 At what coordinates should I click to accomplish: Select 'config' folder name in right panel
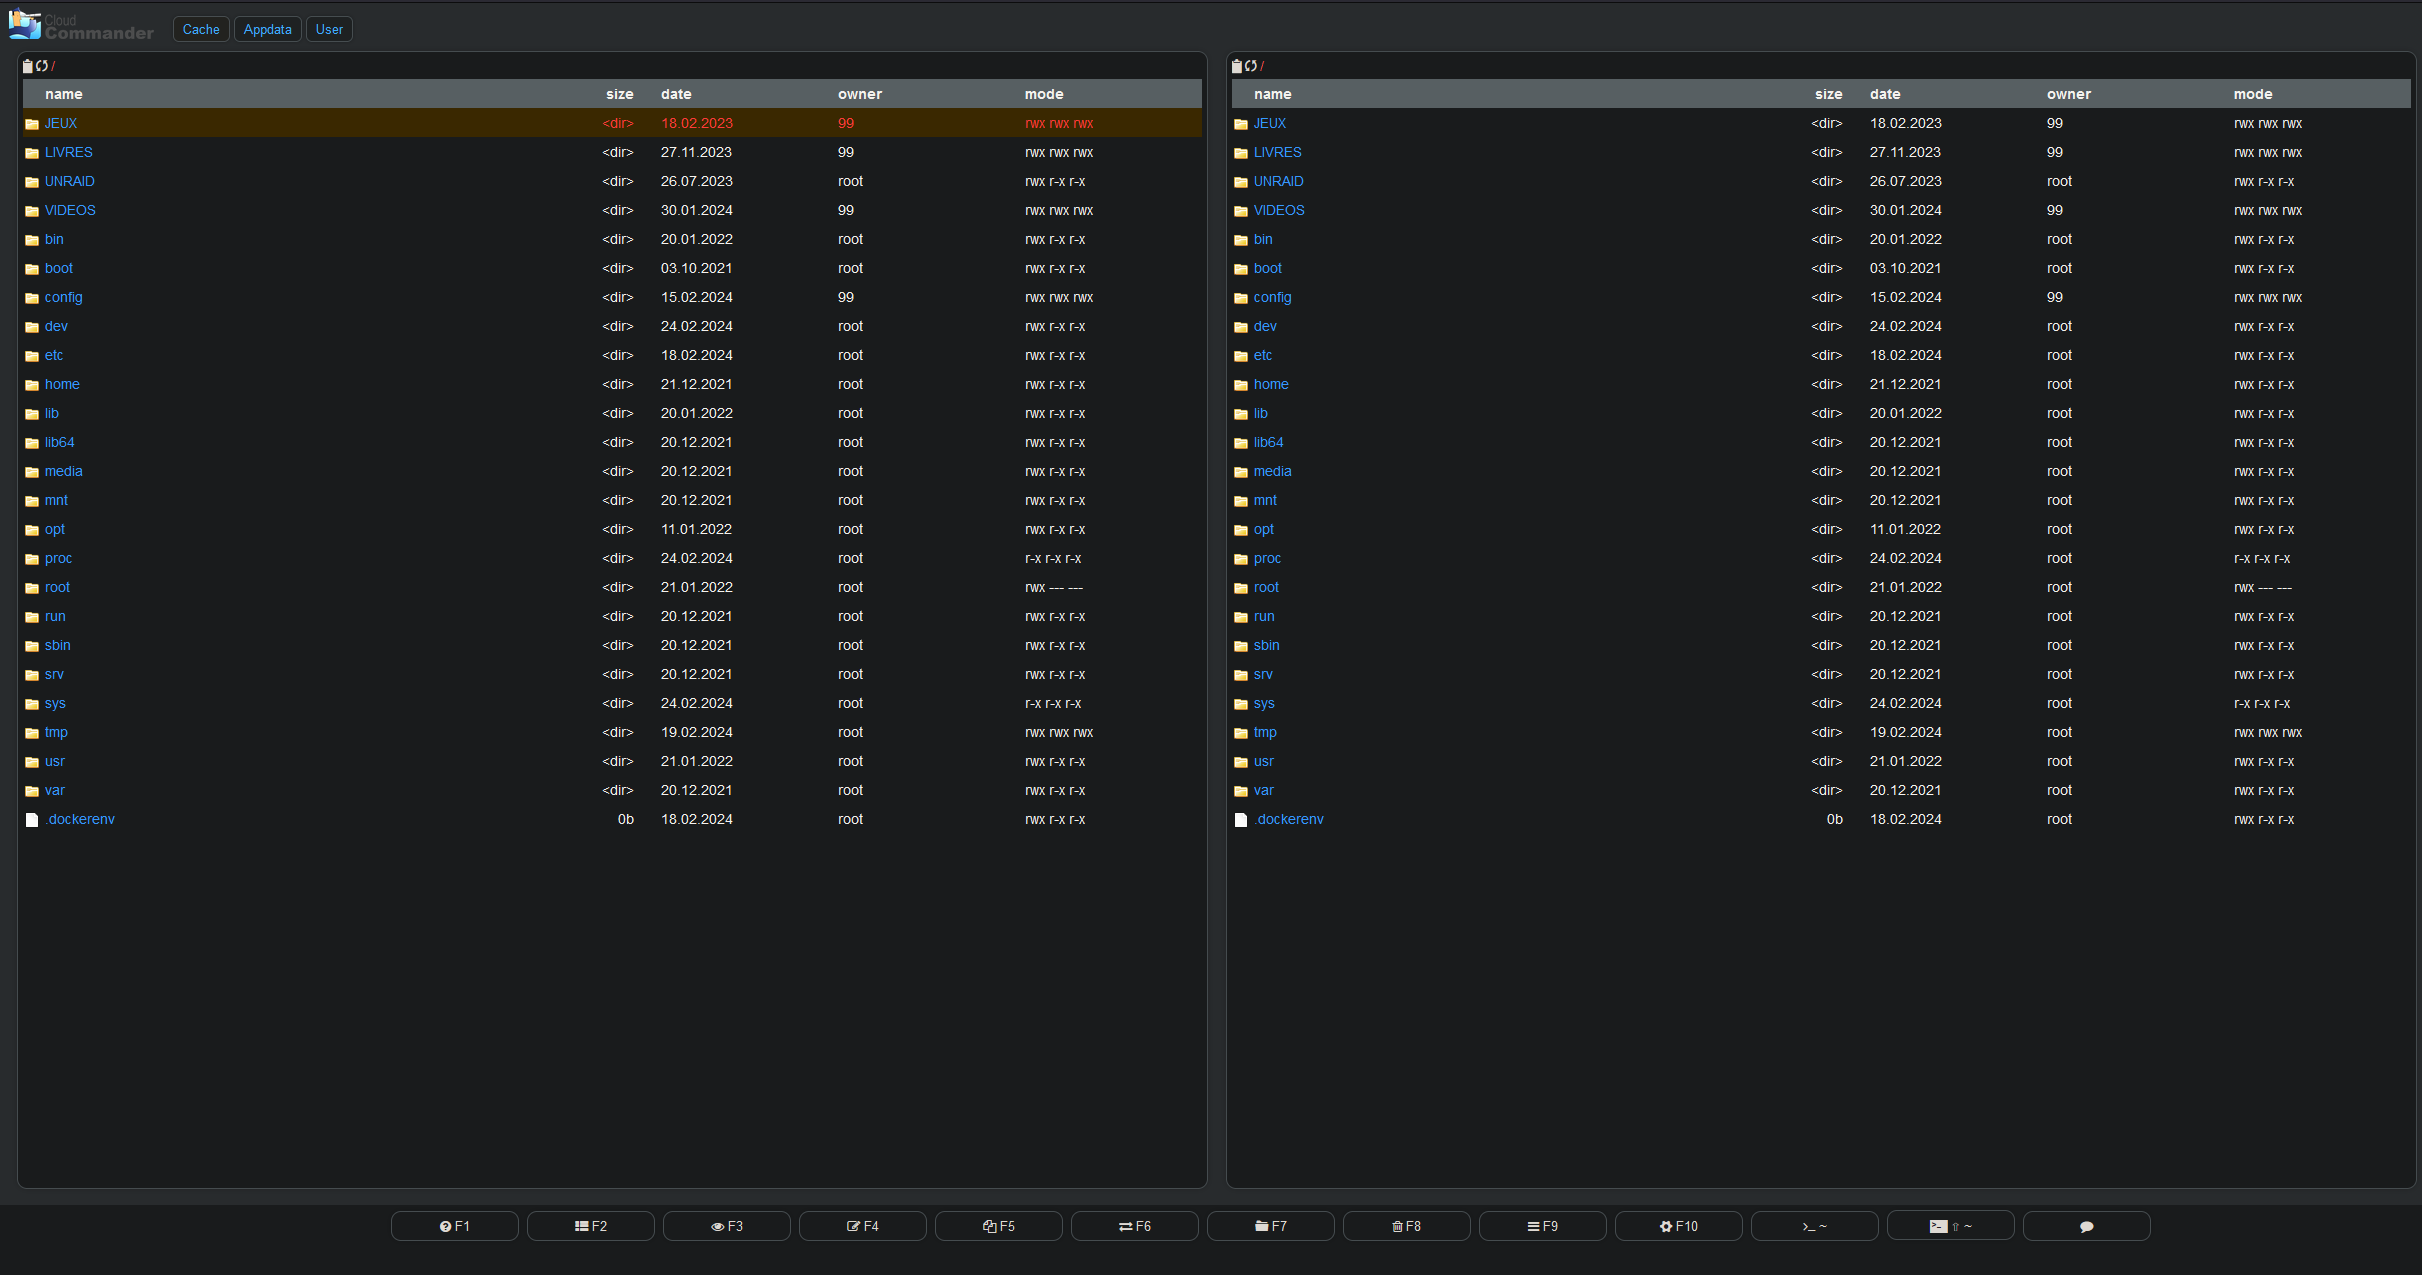pos(1273,297)
